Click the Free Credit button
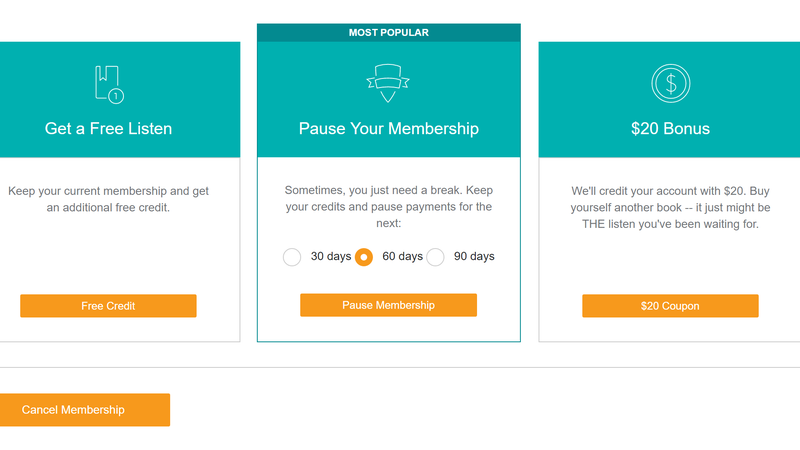The height and width of the screenshot is (450, 800). (x=108, y=306)
